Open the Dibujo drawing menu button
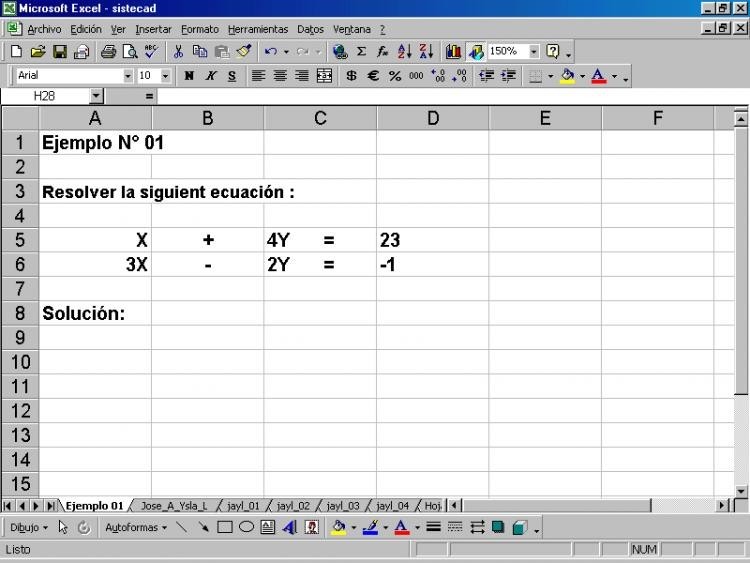Viewport: 750px width, 563px height. [28, 527]
